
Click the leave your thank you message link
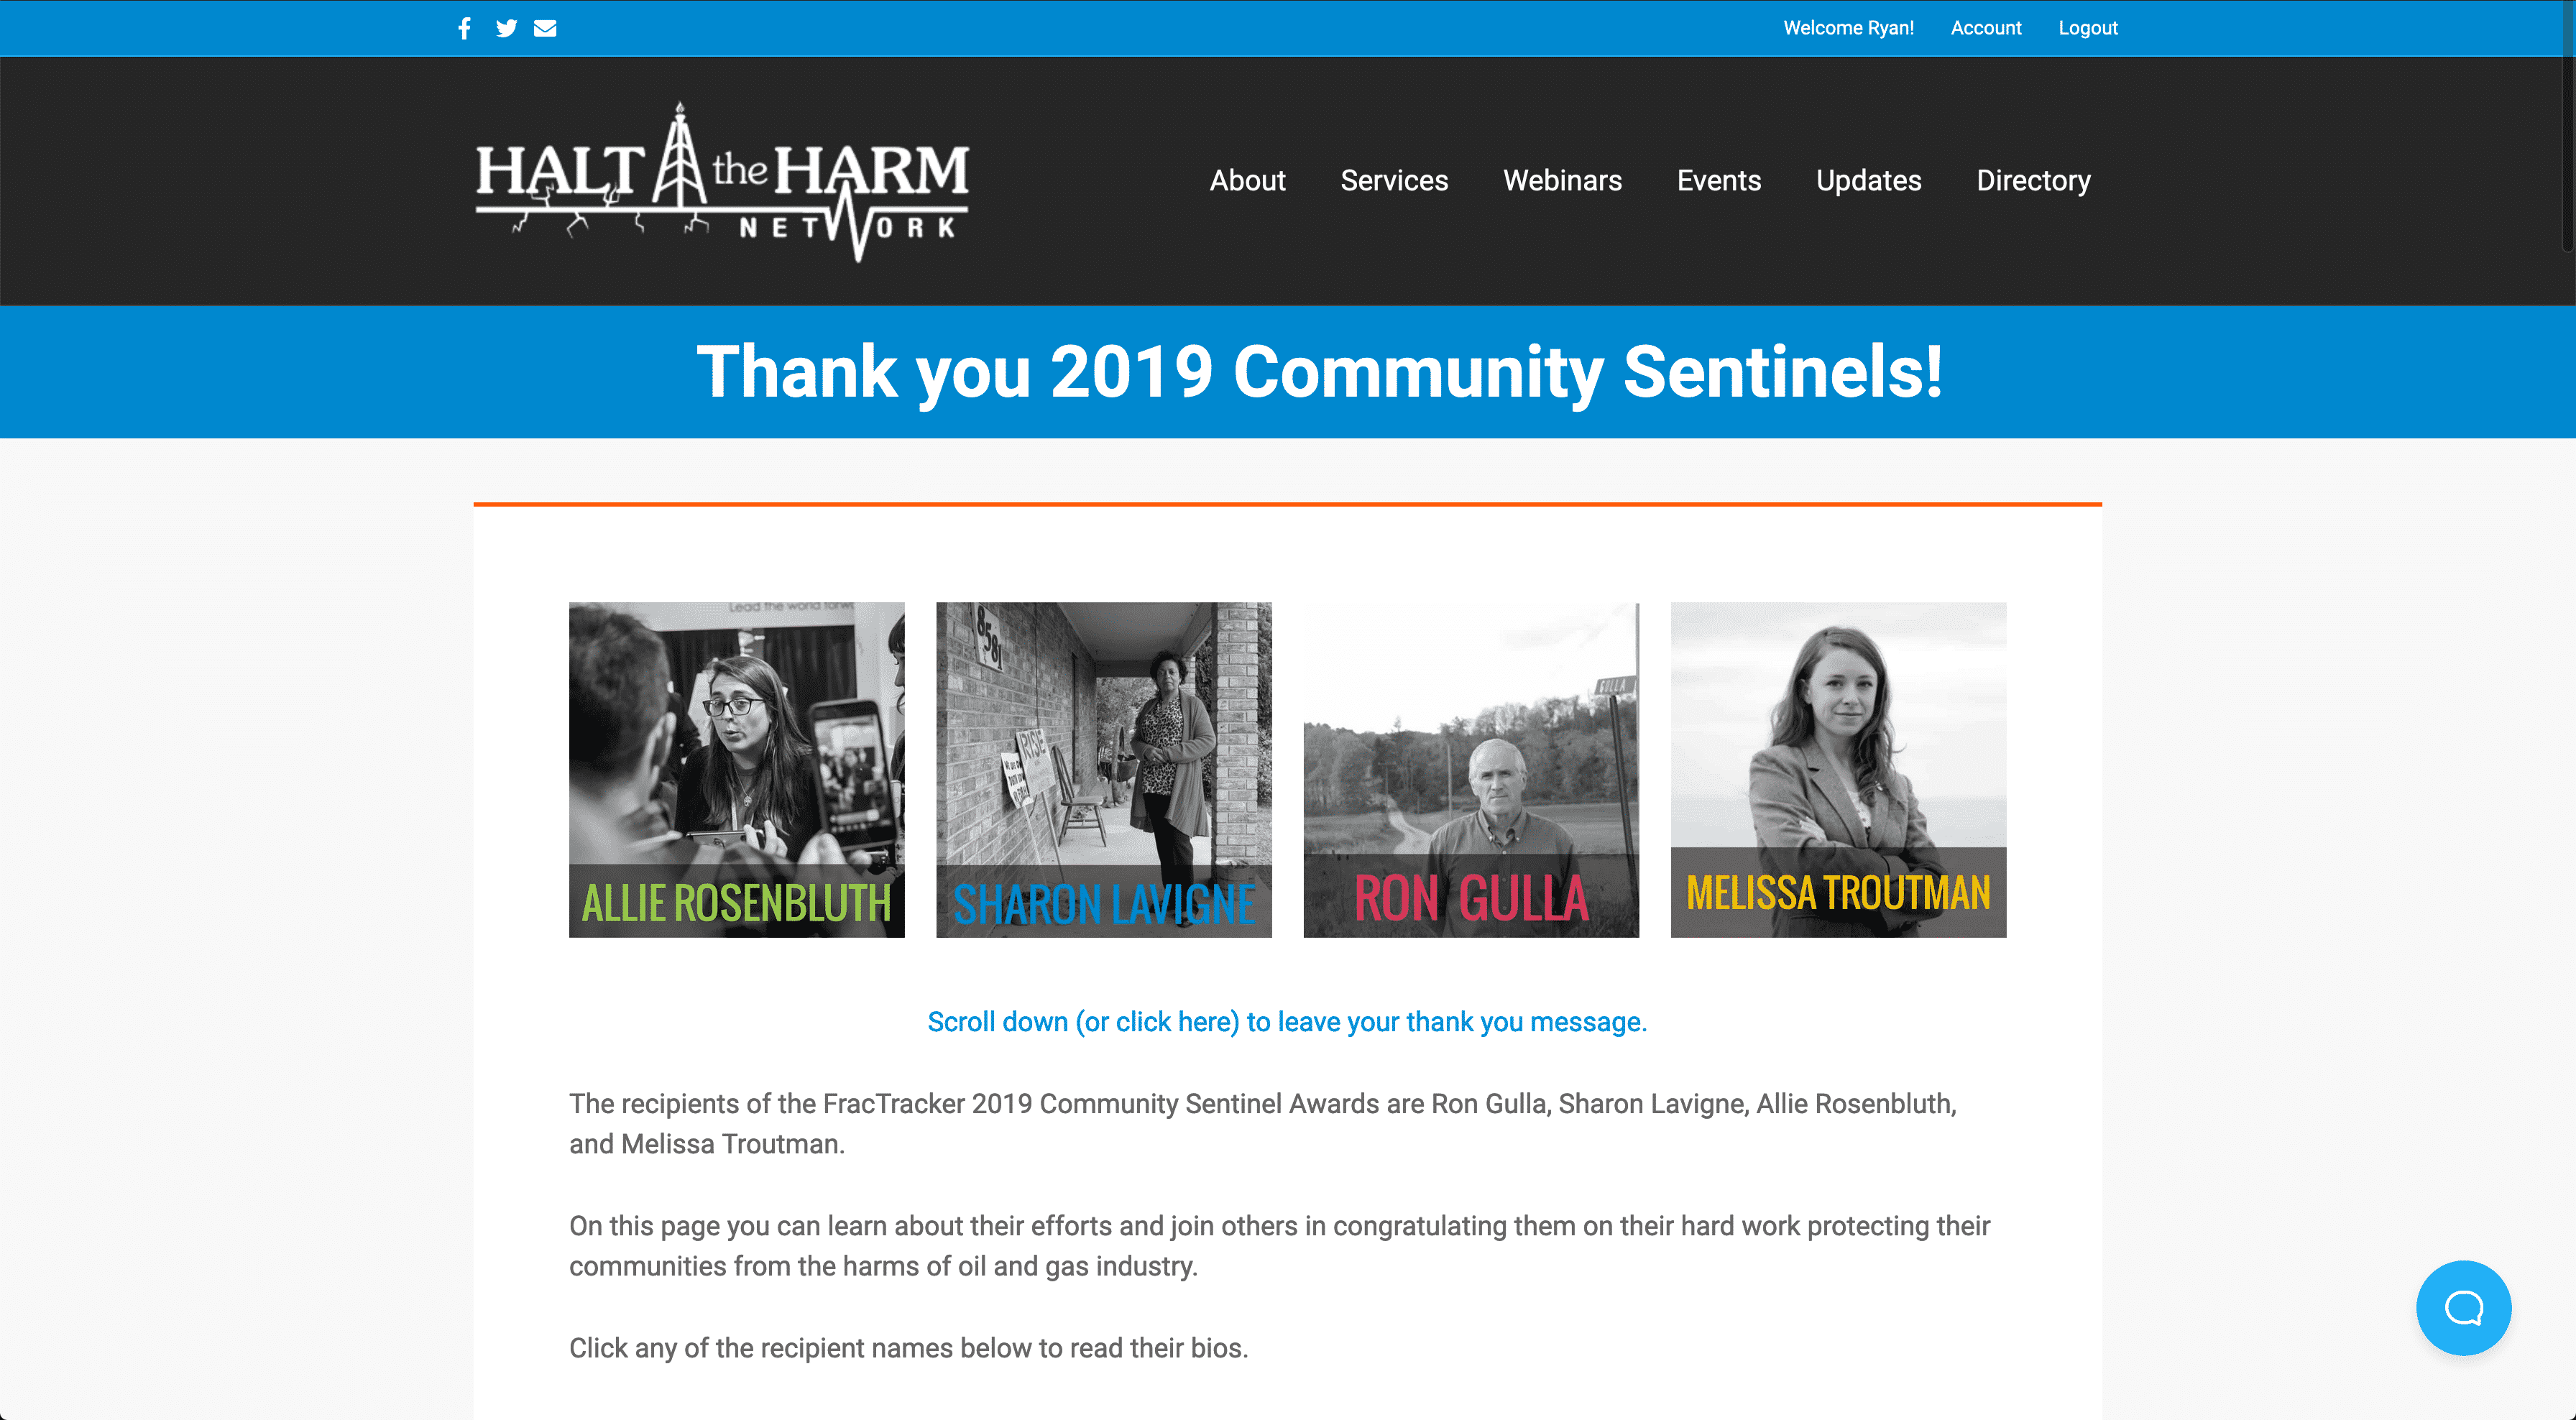[1287, 1021]
